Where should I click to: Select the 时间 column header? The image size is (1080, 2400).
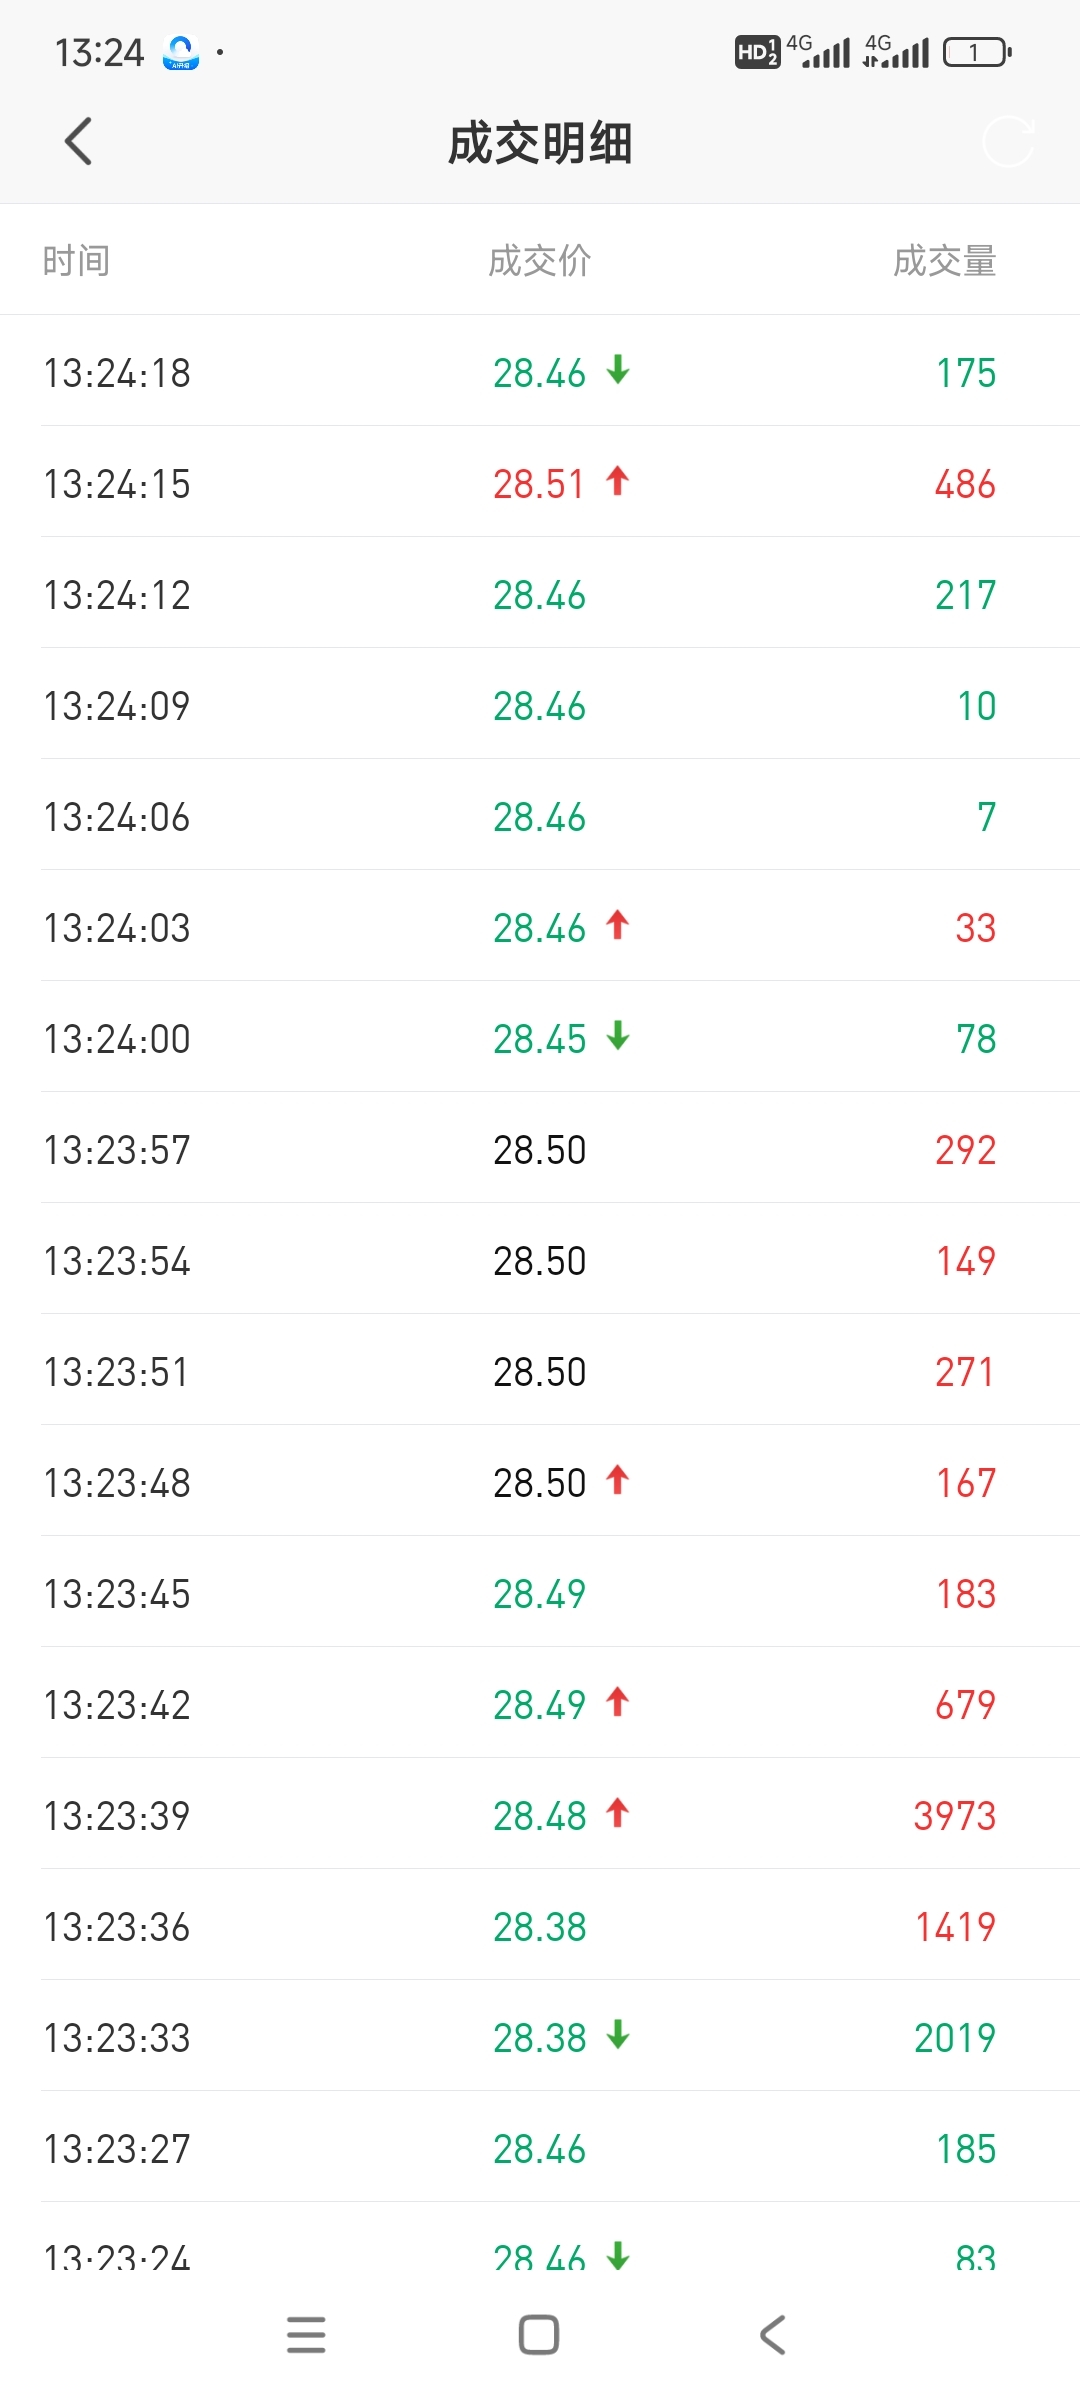pyautogui.click(x=76, y=261)
